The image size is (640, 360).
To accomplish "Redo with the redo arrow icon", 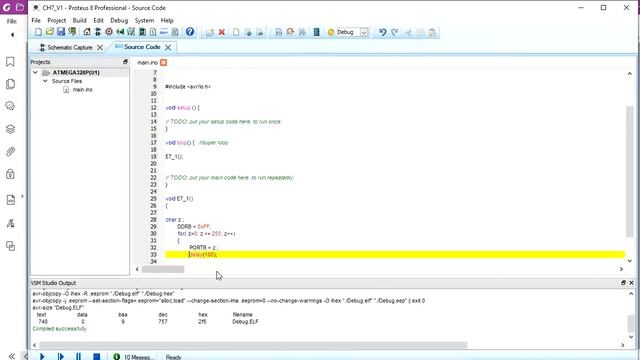I will click(x=395, y=32).
